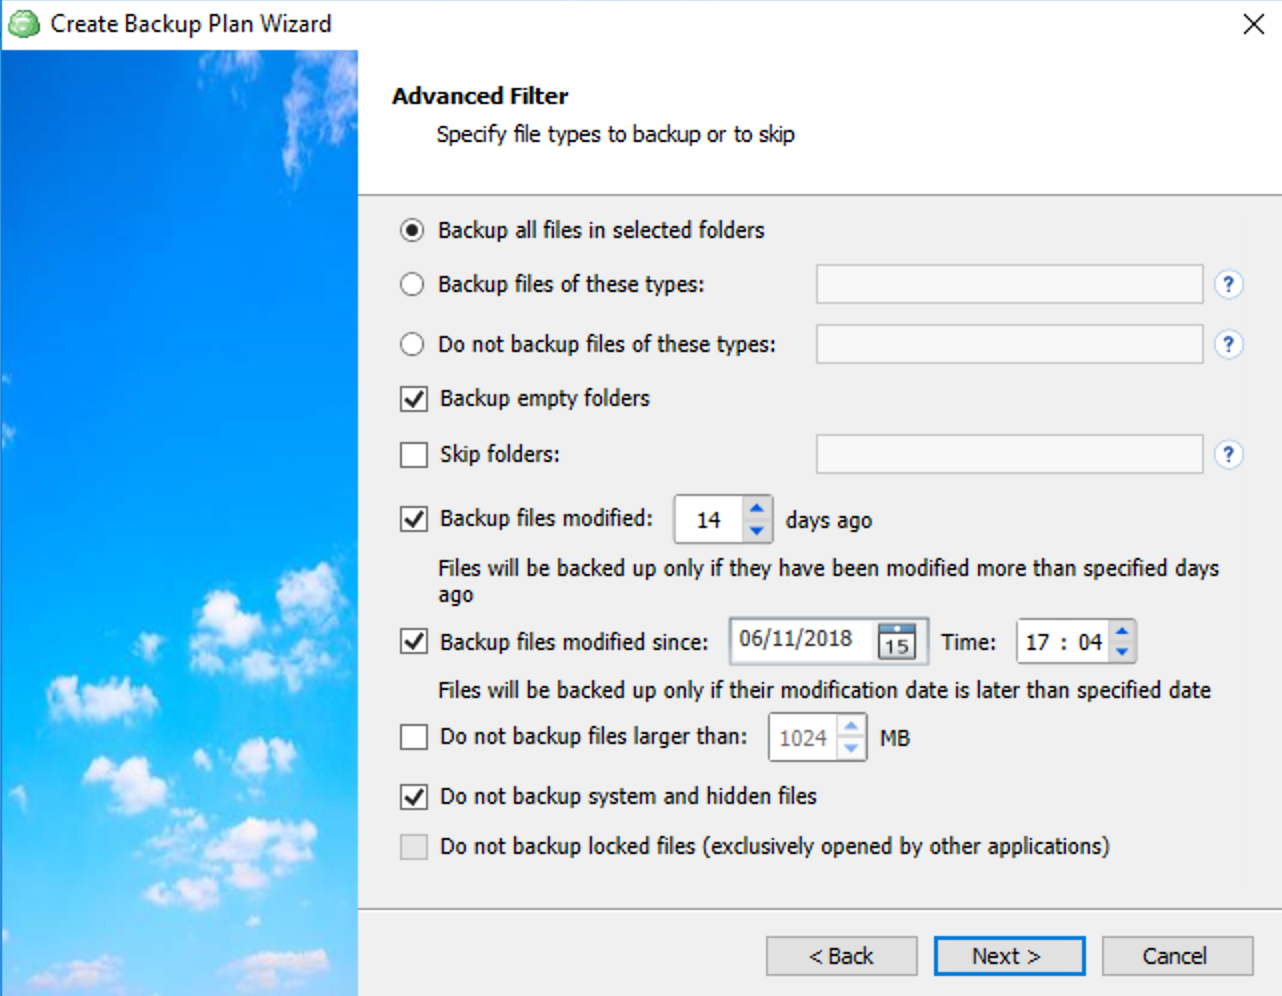Click the minutes value 04 in Time field
The height and width of the screenshot is (996, 1282).
[x=1089, y=642]
